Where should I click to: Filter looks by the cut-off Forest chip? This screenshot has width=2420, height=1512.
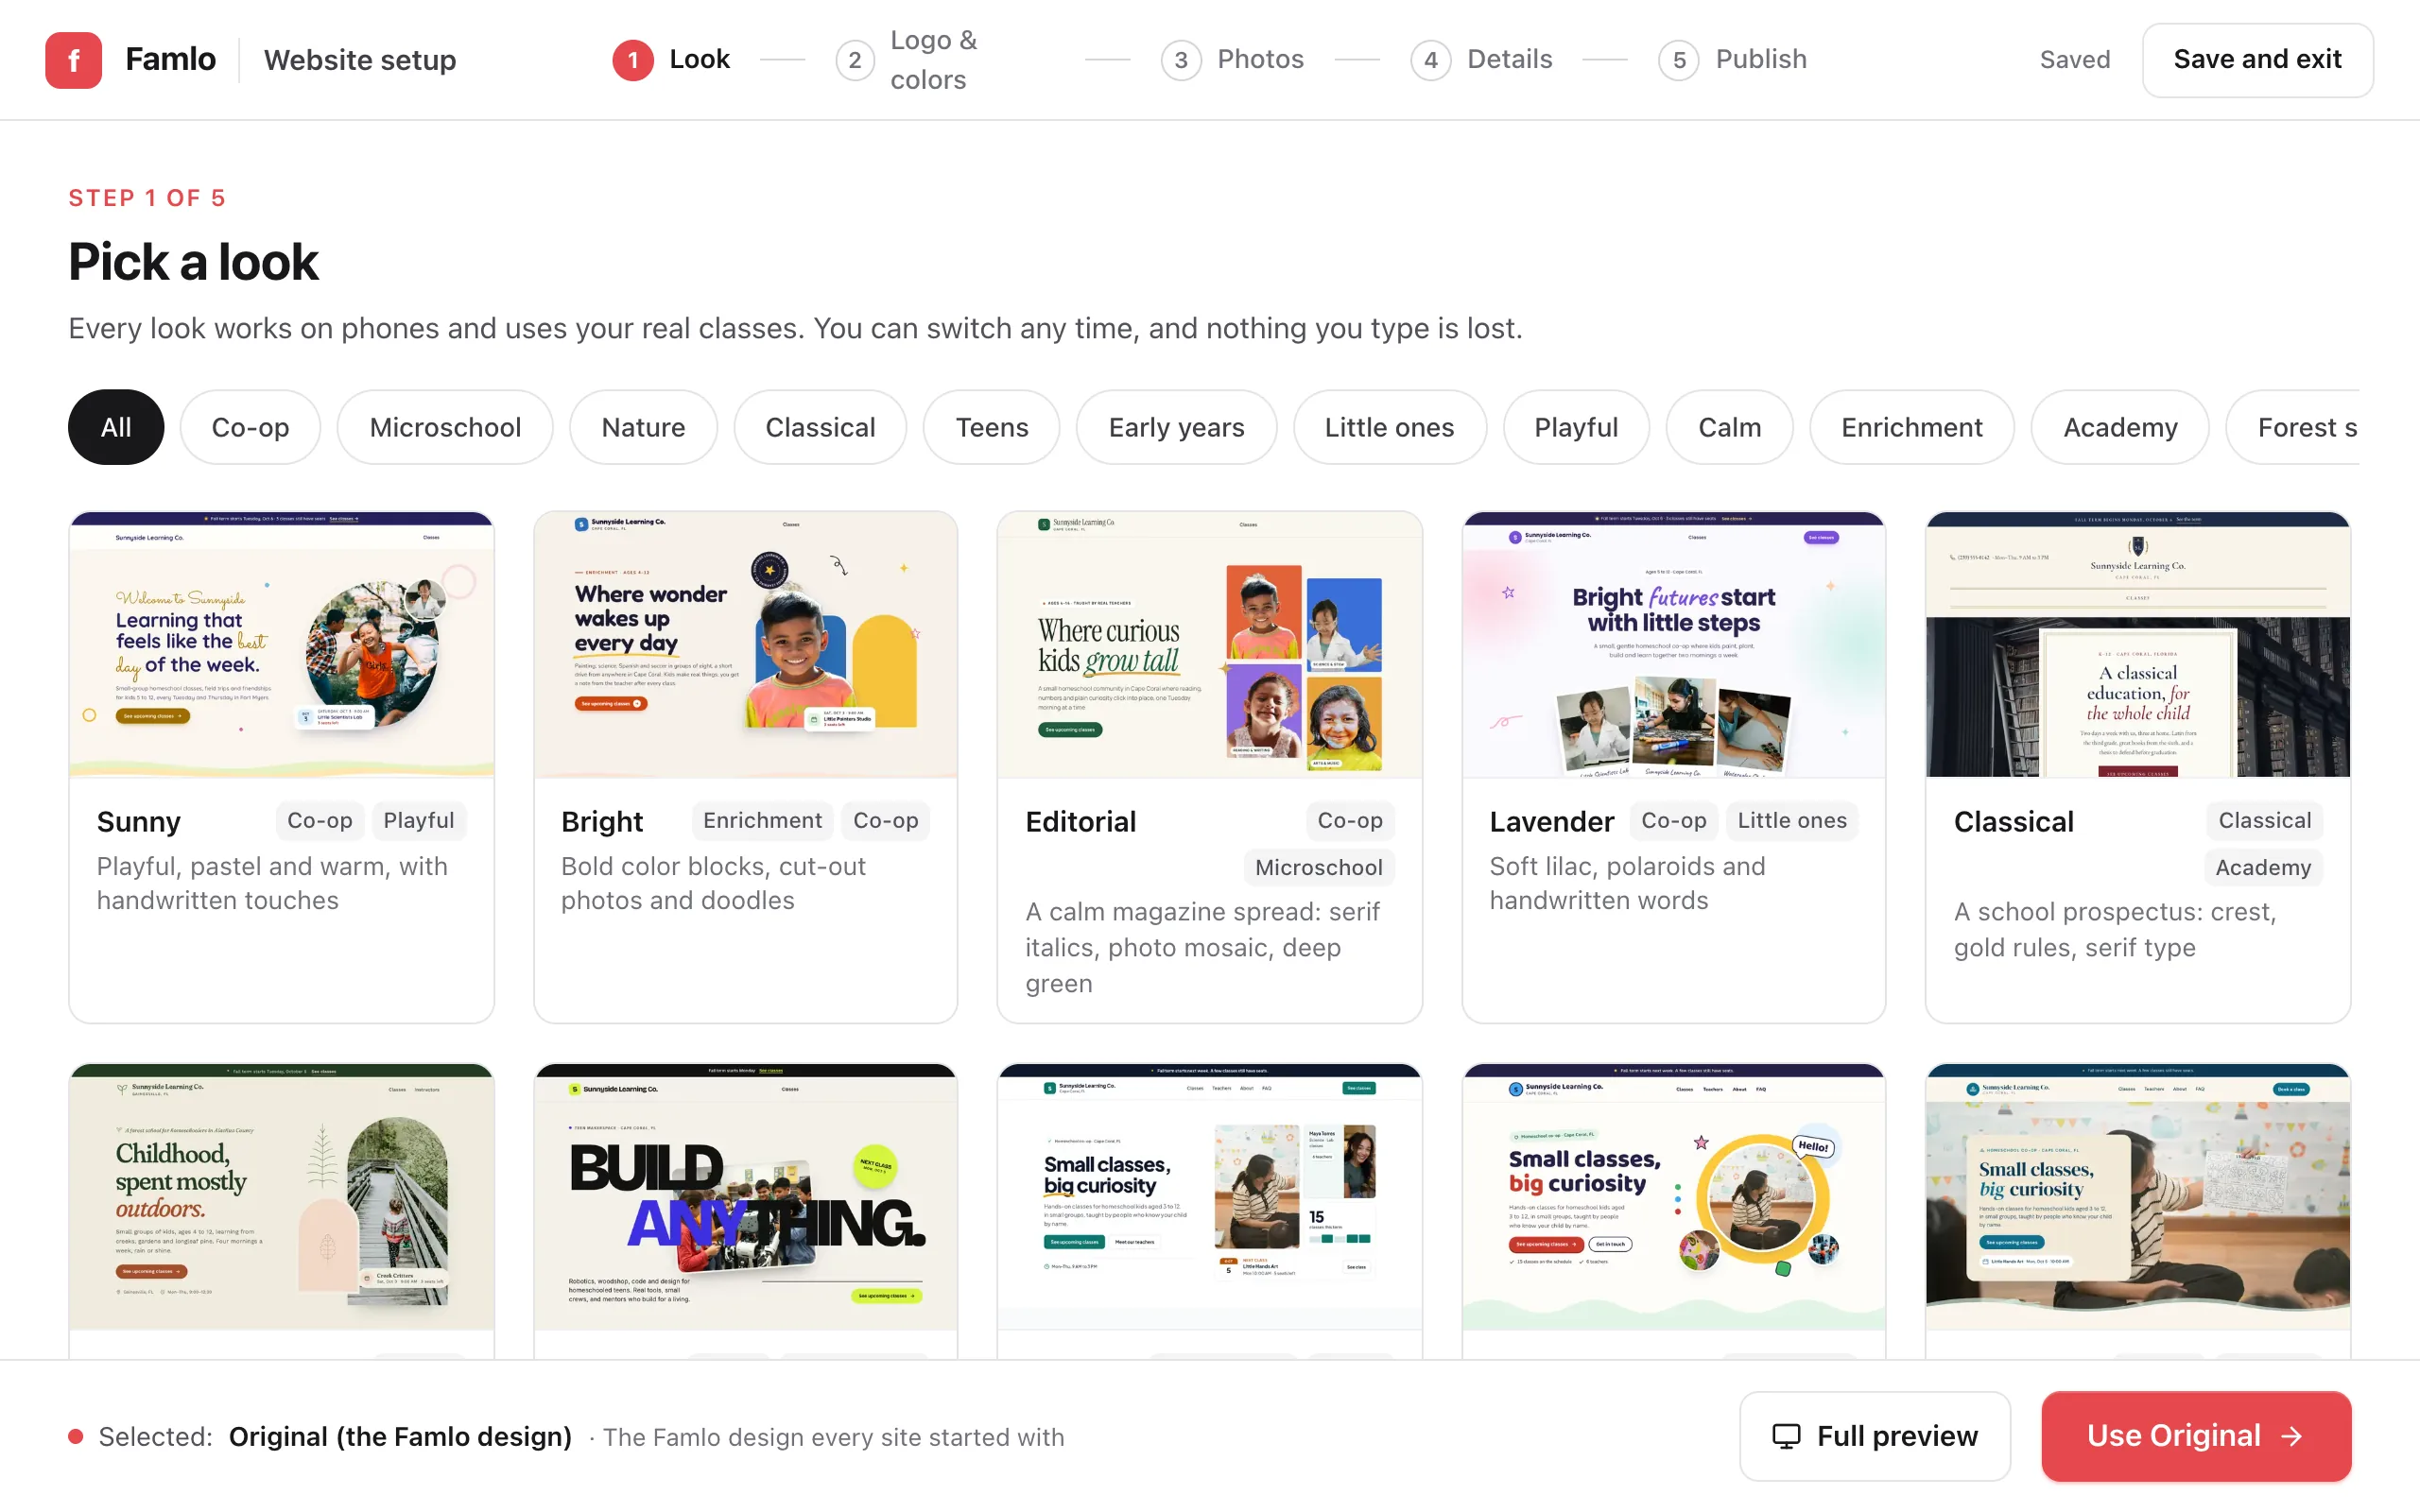[2293, 427]
